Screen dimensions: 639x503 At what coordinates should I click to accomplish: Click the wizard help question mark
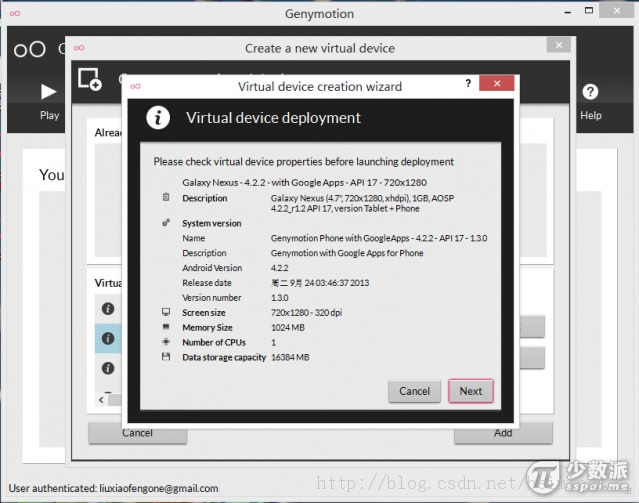click(x=468, y=83)
